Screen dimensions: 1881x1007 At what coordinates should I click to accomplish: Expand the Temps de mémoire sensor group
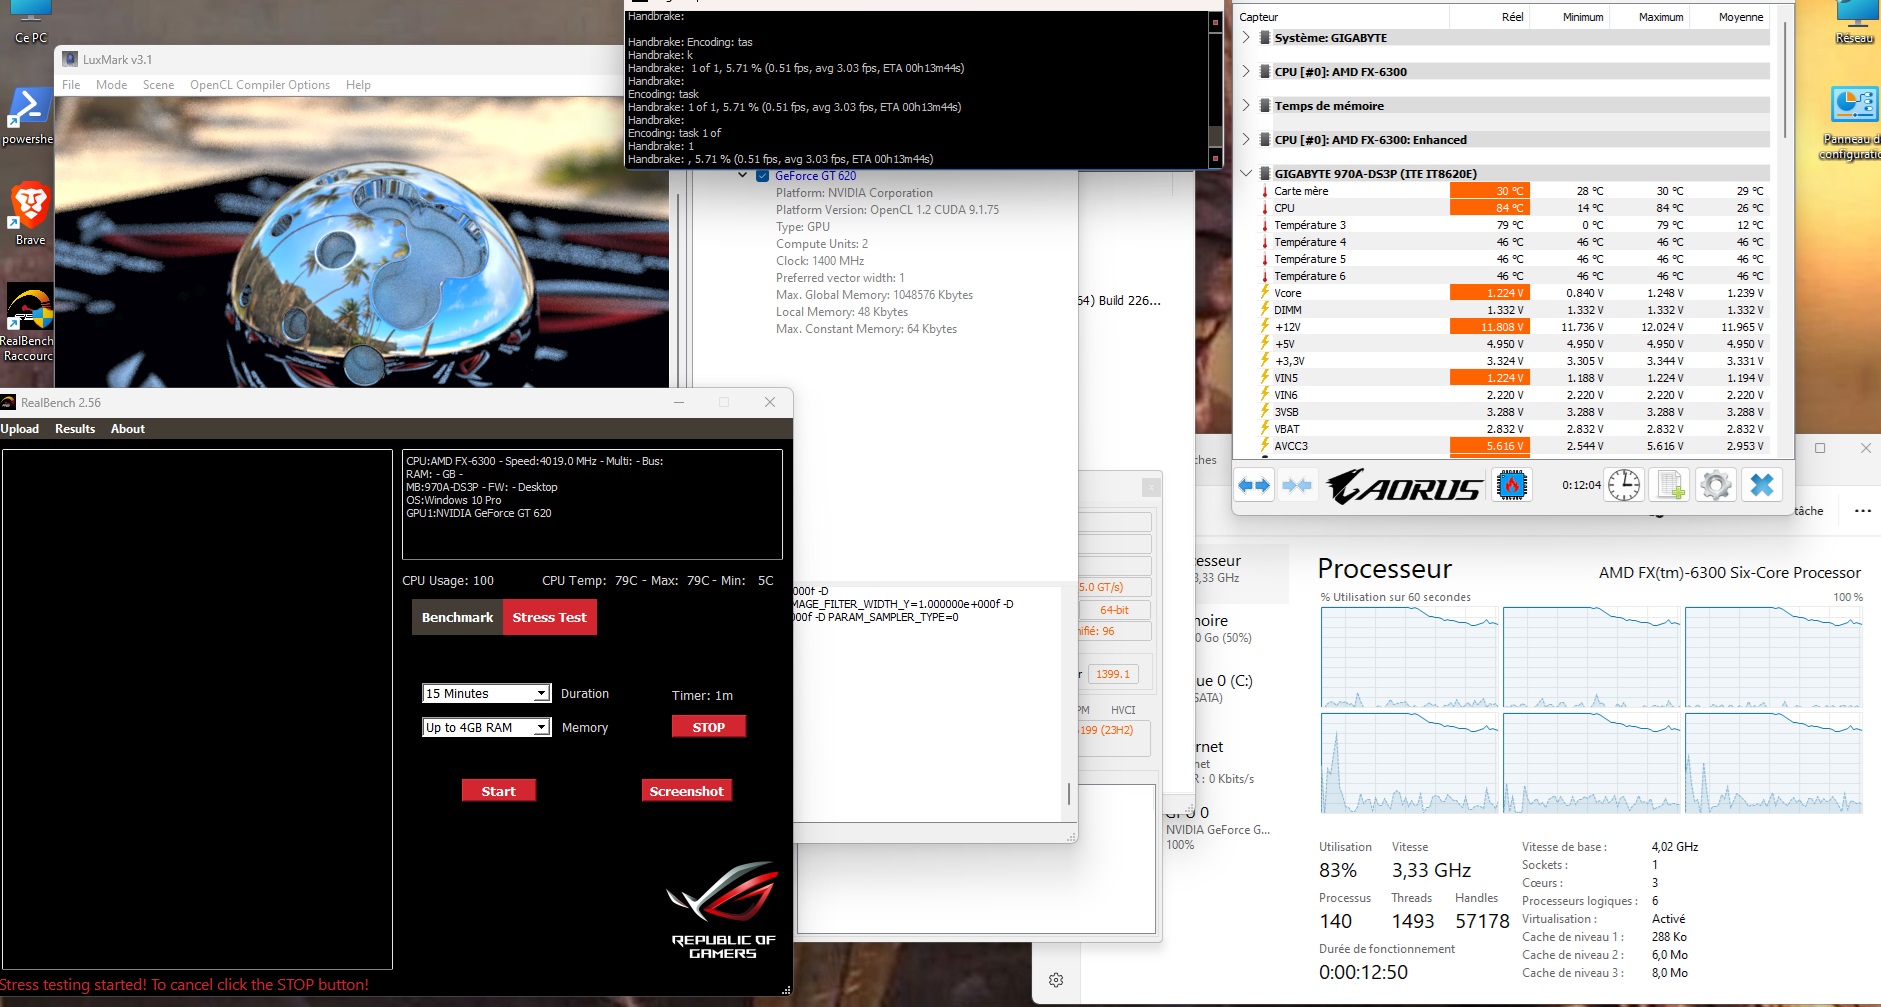[x=1246, y=105]
